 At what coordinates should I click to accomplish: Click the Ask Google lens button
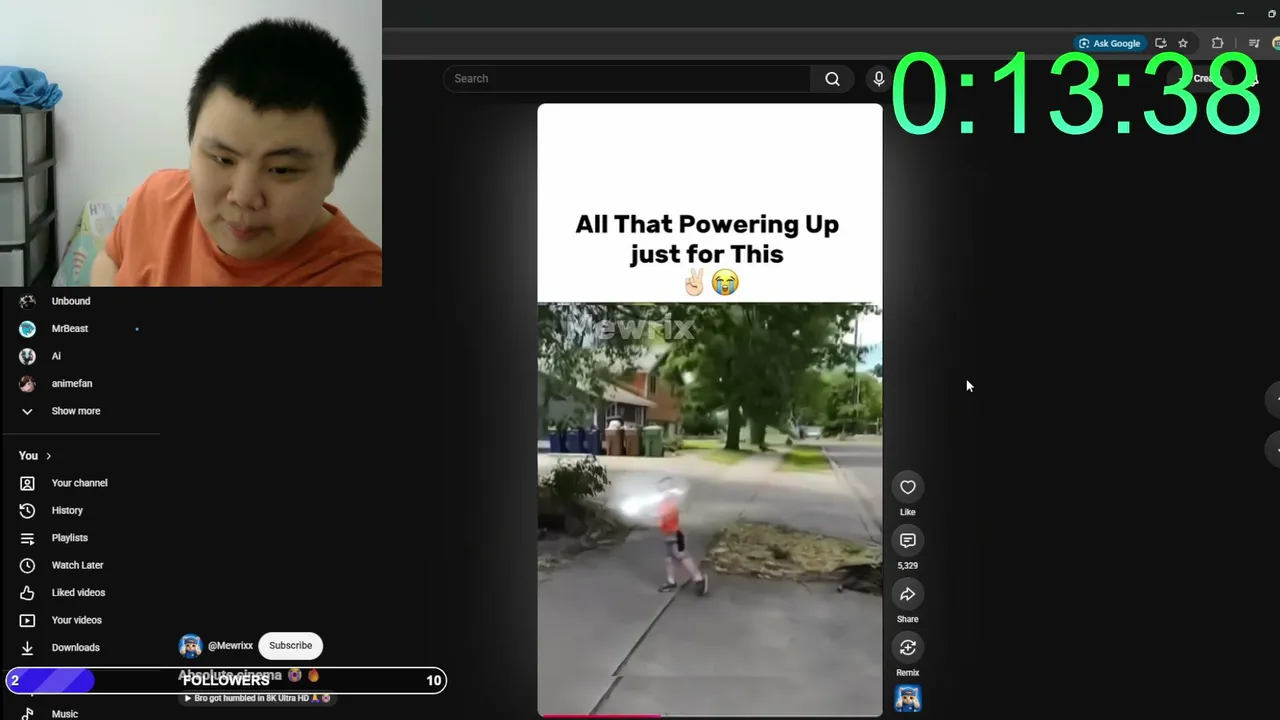1109,43
